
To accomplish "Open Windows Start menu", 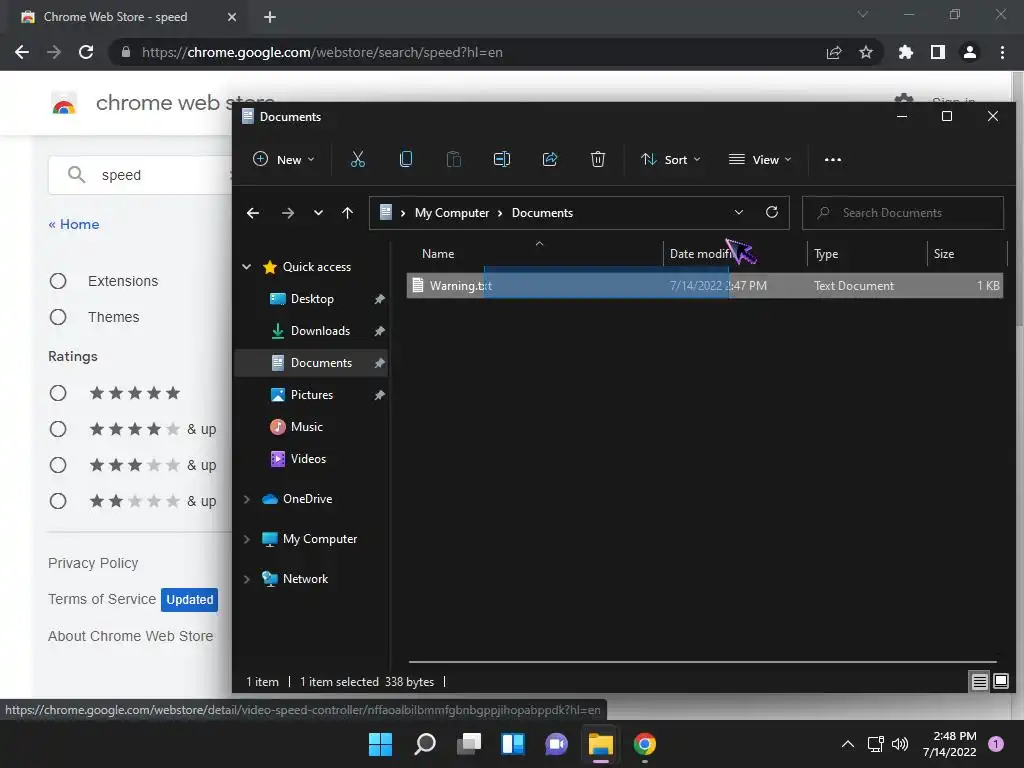I will tap(380, 744).
